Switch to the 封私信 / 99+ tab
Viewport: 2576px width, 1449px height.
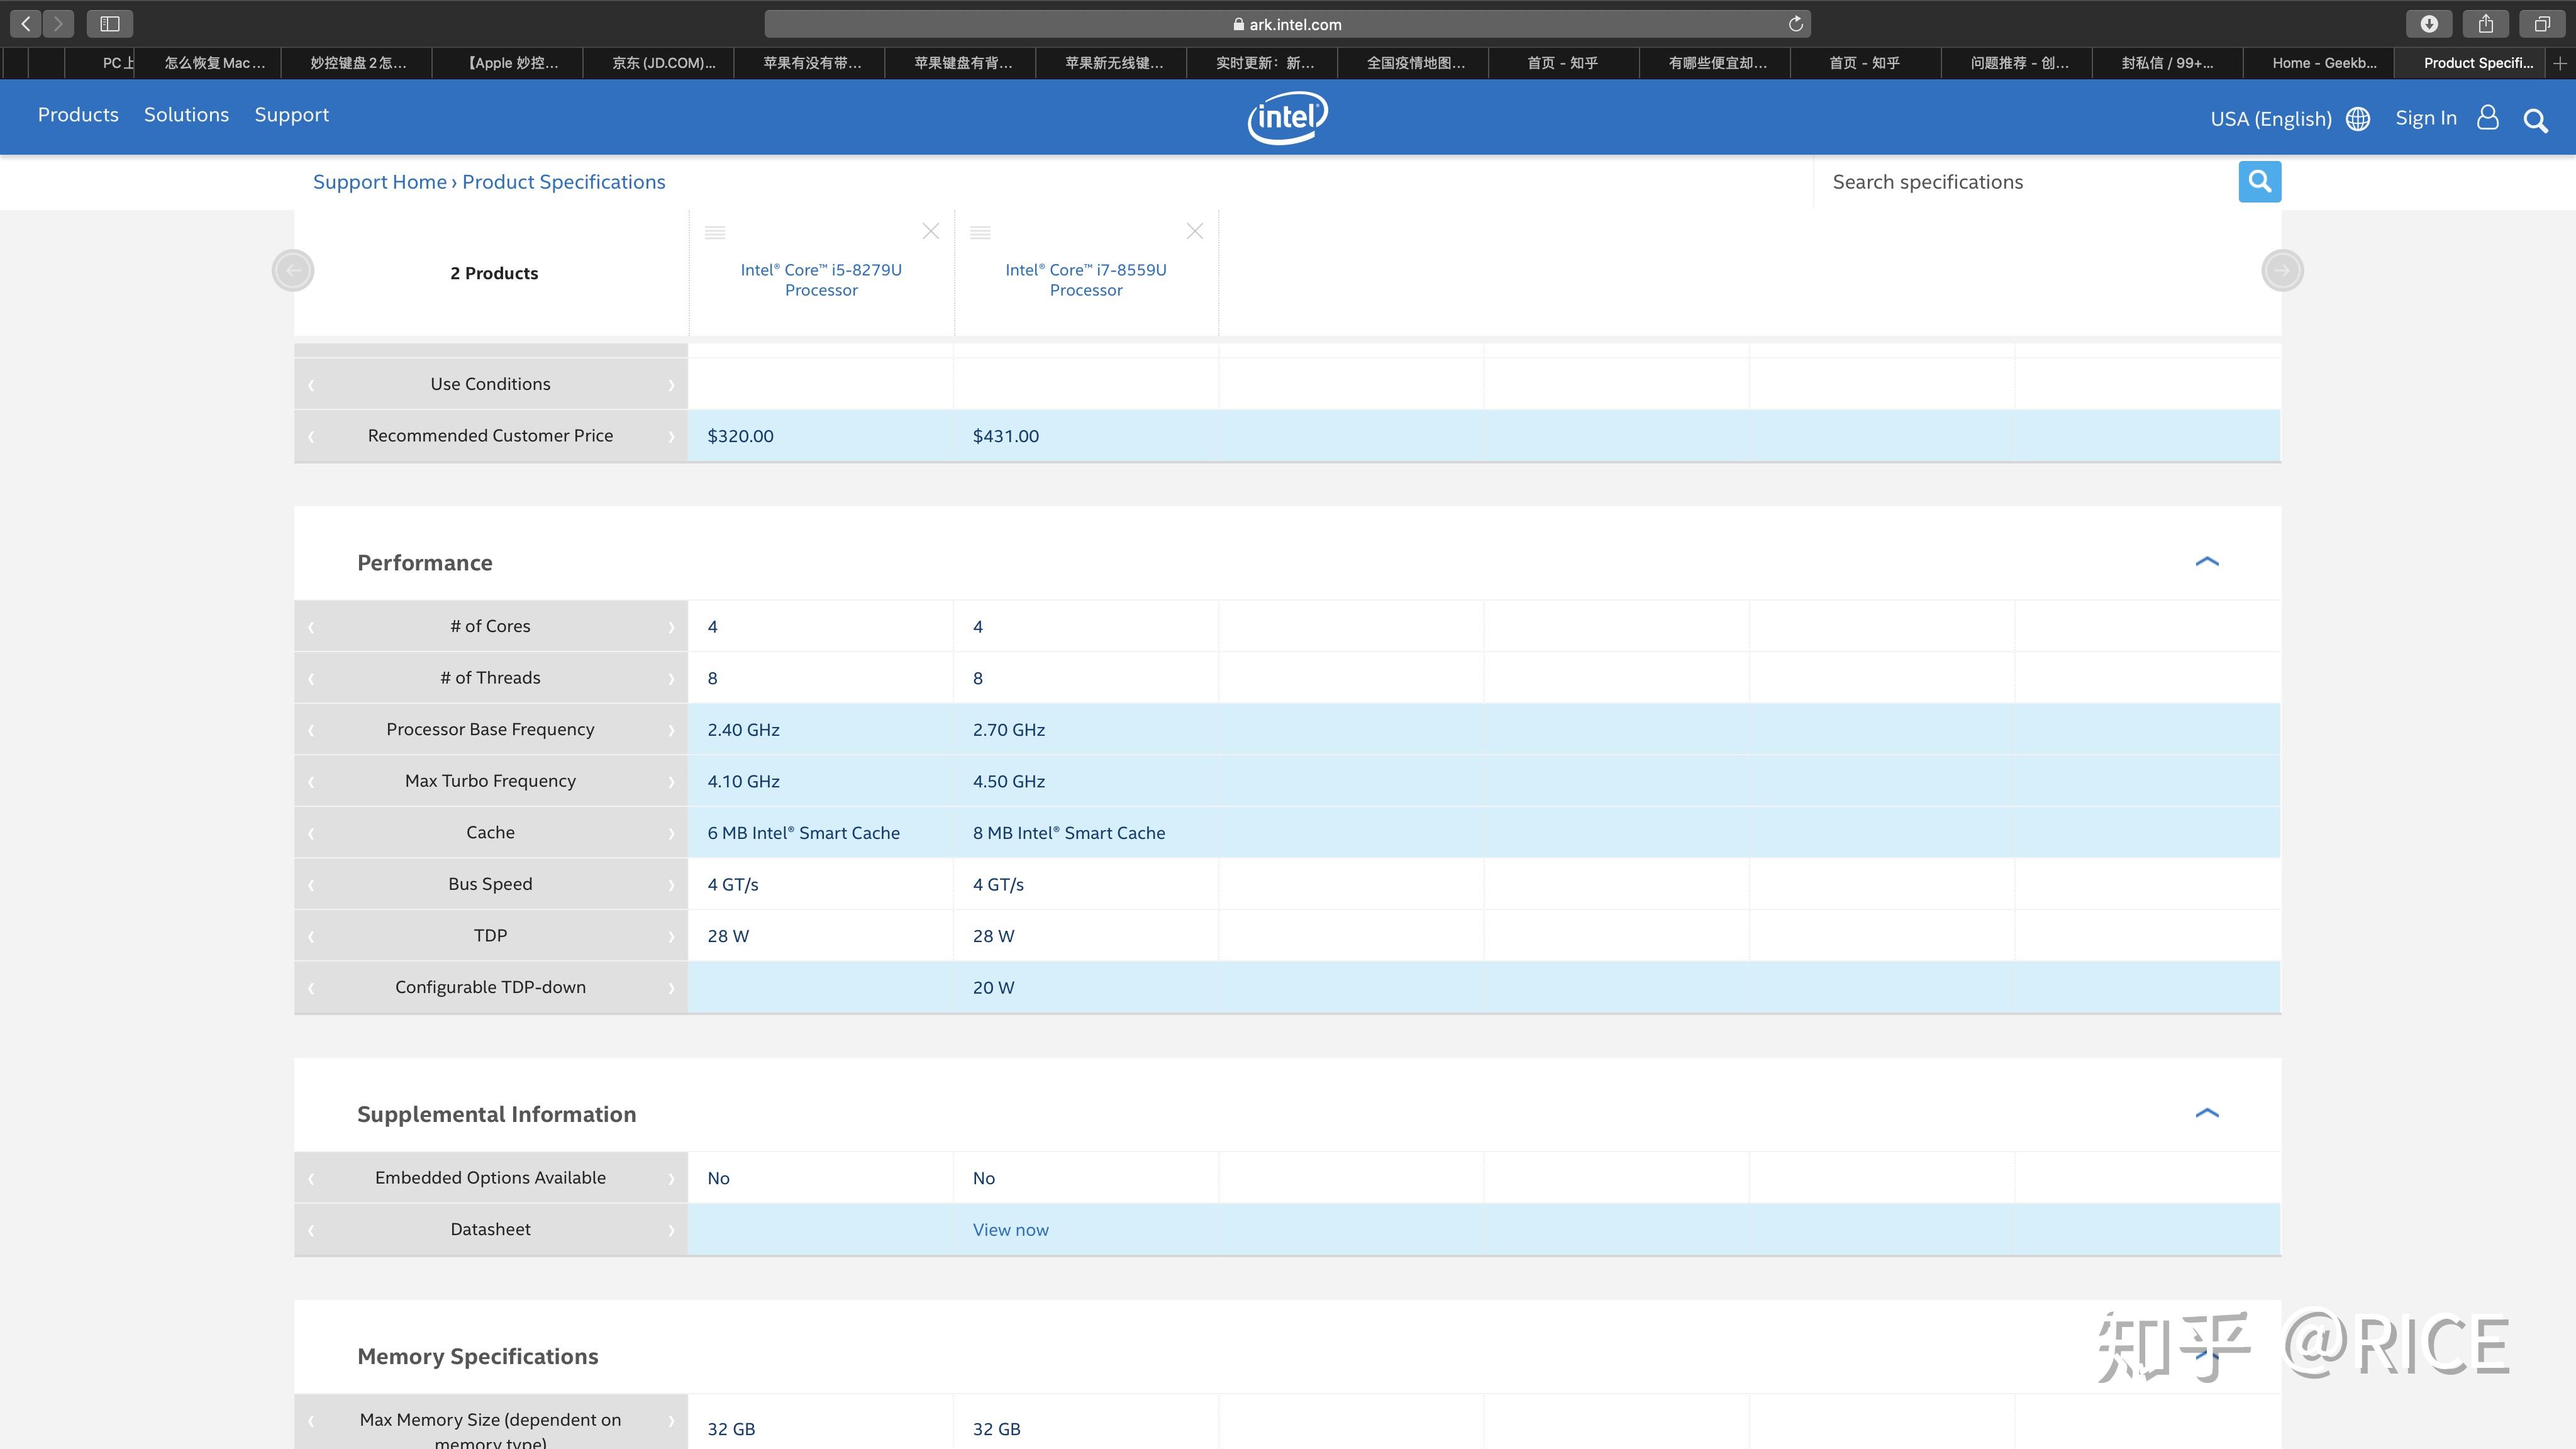coord(2167,63)
